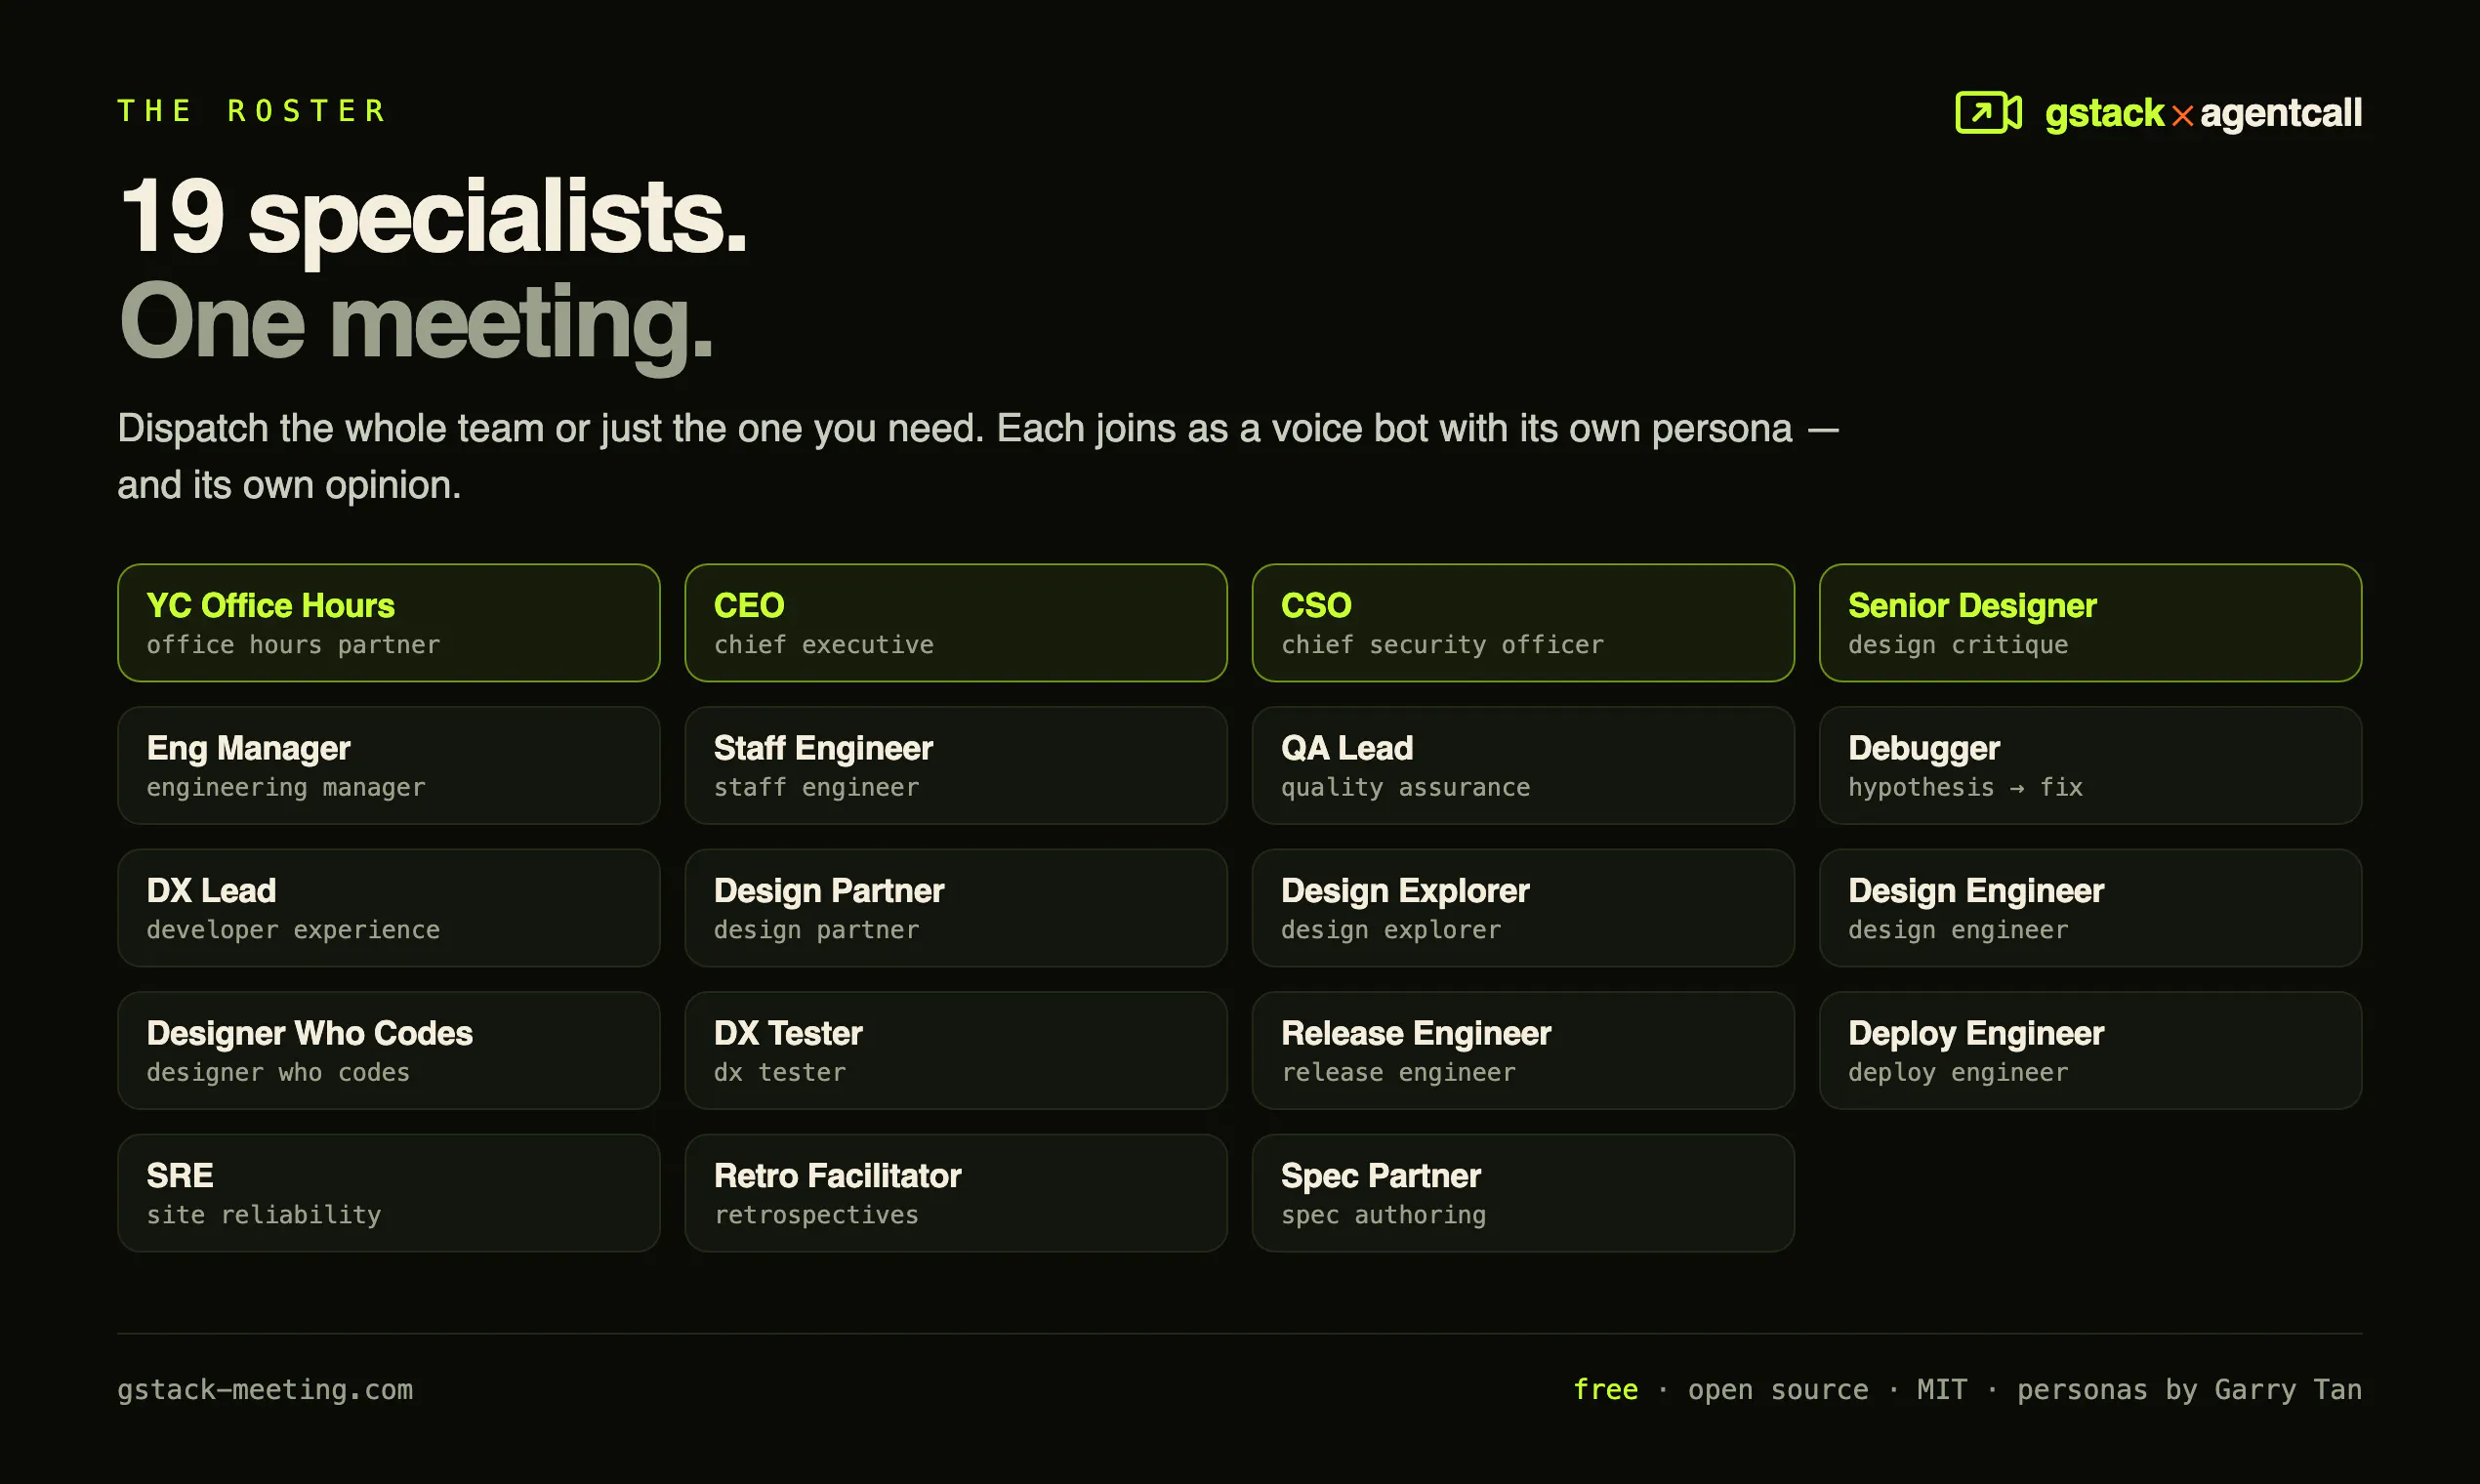Pick the Designer Who Codes card
Viewport: 2480px width, 1484px height.
click(x=389, y=1051)
